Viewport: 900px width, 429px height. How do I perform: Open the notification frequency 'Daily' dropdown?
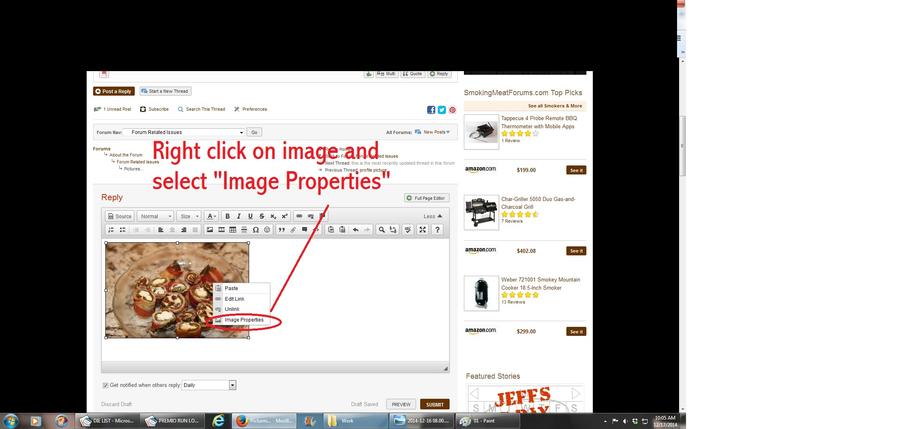click(209, 385)
